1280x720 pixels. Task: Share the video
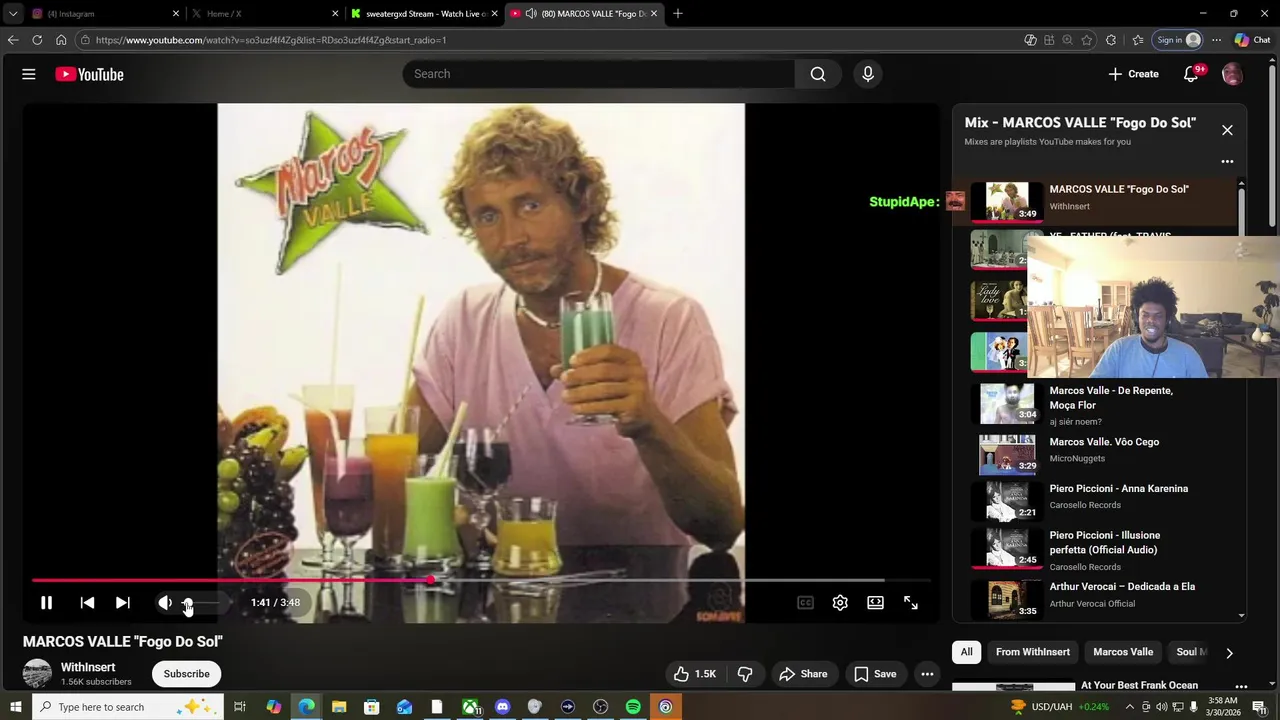804,674
